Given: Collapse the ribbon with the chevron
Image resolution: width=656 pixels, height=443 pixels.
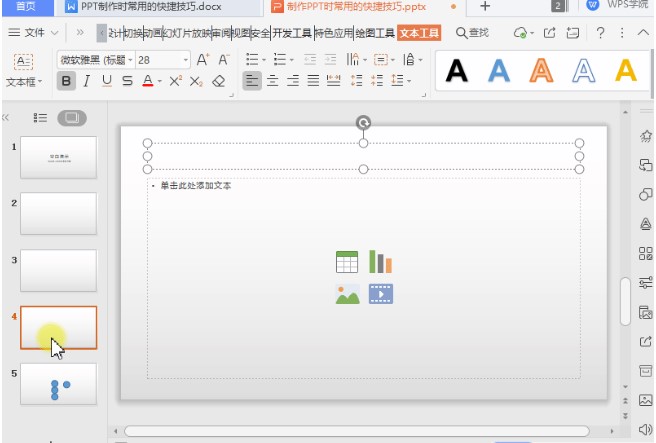Looking at the screenshot, I should [x=643, y=33].
